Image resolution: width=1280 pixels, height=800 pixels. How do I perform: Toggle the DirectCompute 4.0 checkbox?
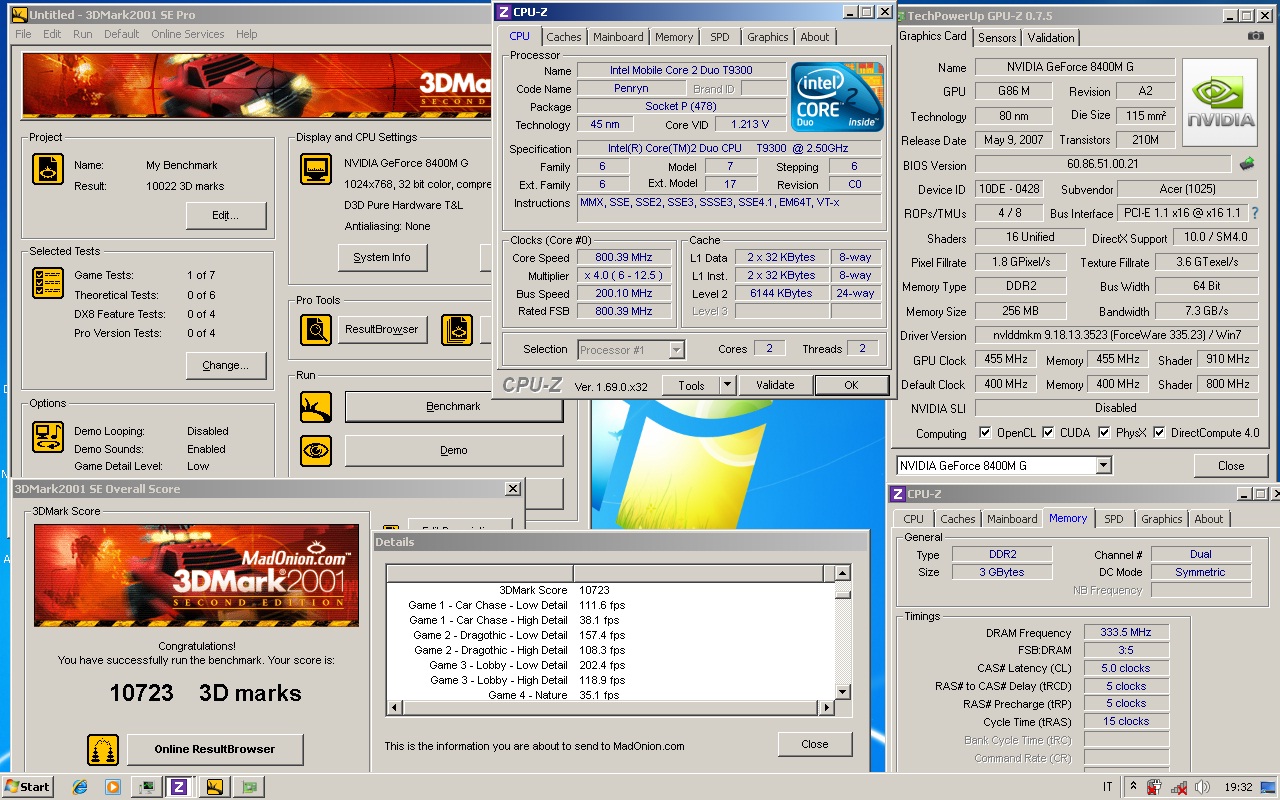tap(1159, 433)
